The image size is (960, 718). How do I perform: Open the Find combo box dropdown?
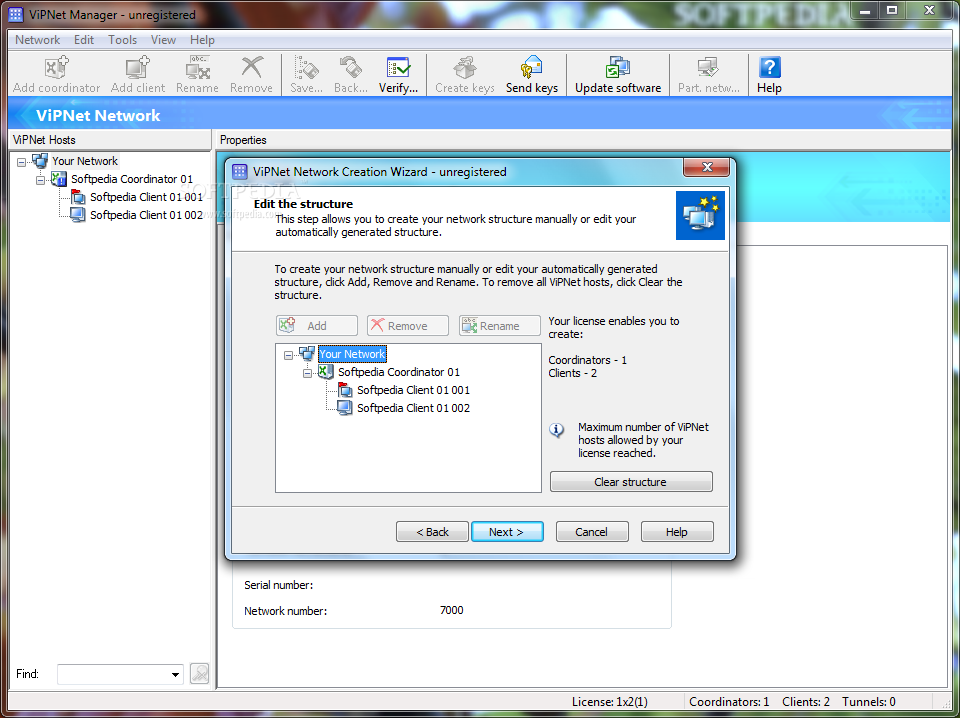(175, 675)
